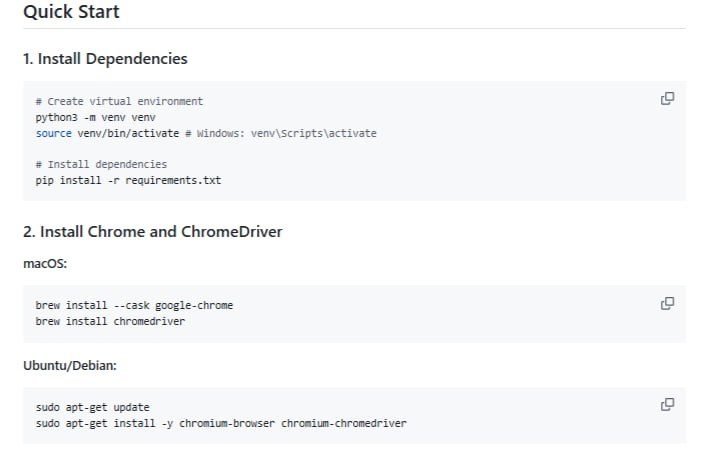Click the 'brew install chromedriver' command
711x456 pixels.
click(110, 321)
